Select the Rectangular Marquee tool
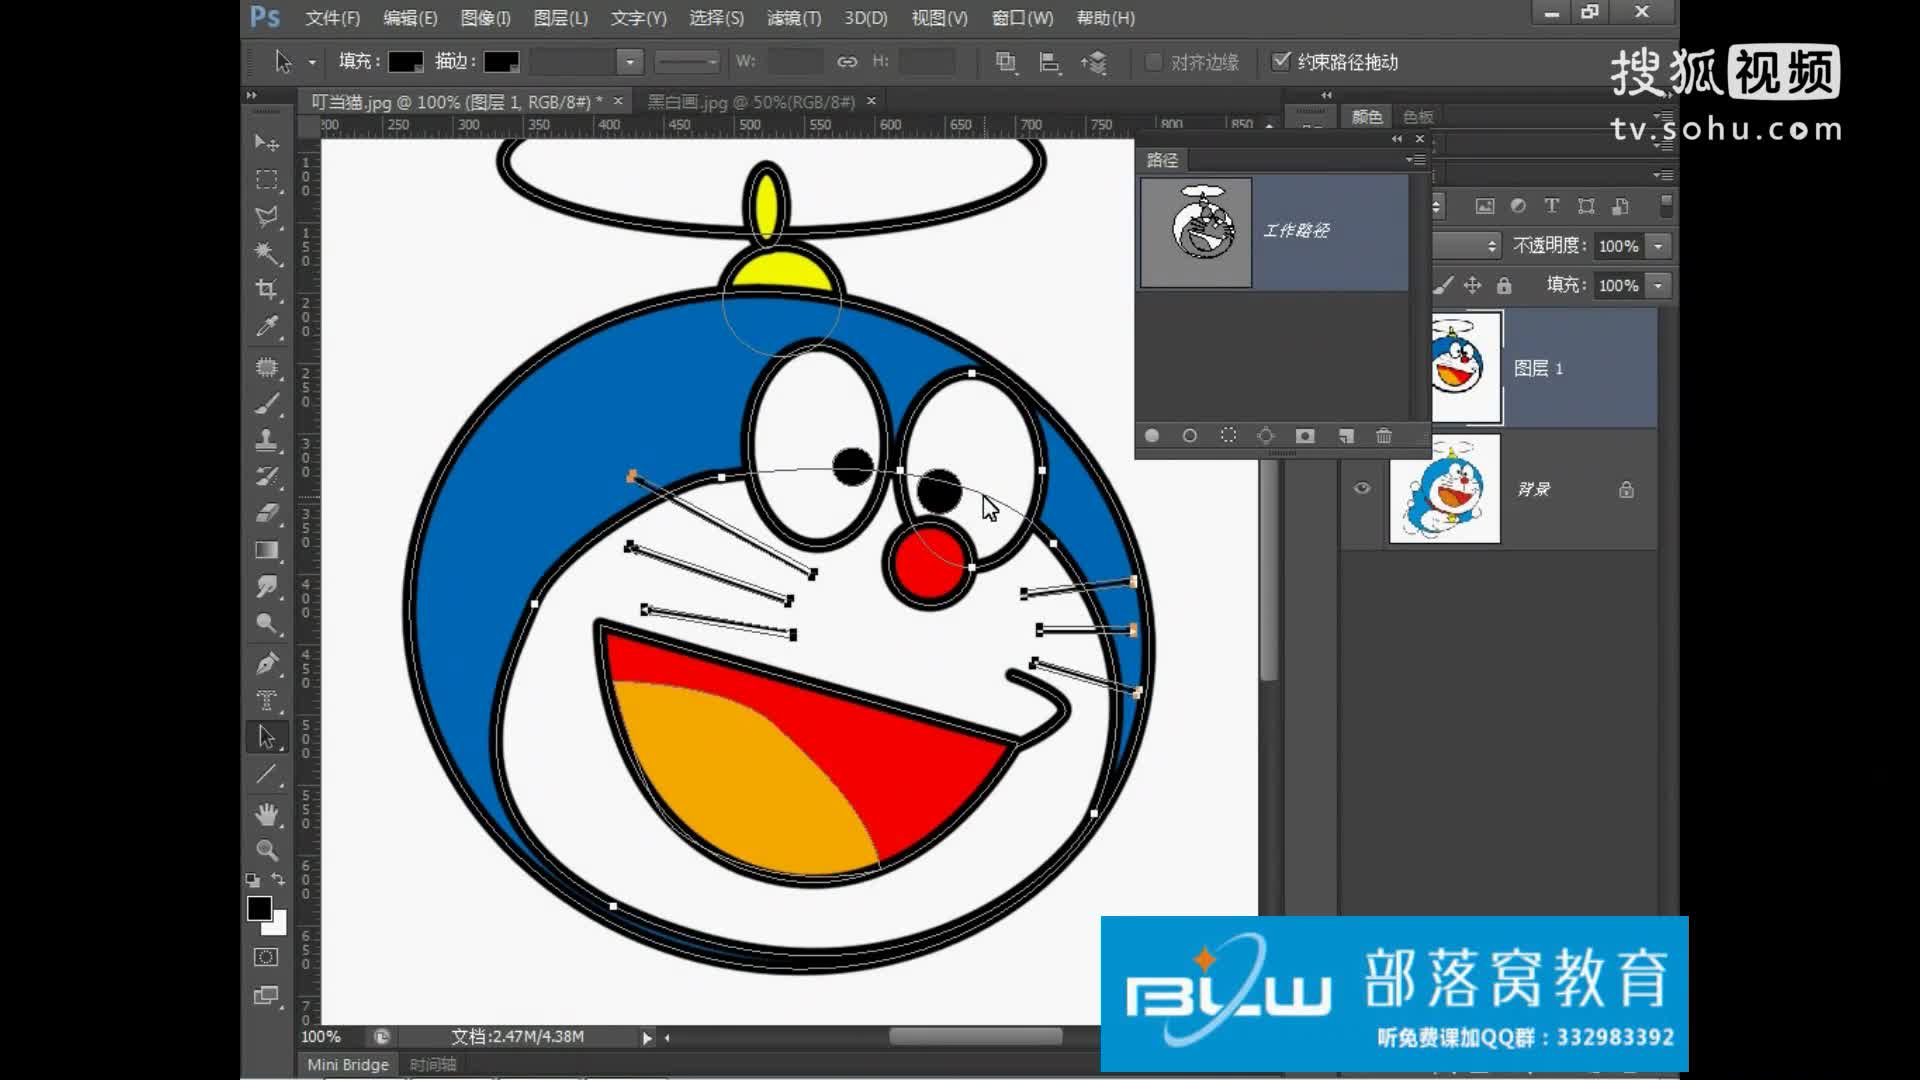Image resolution: width=1920 pixels, height=1080 pixels. (x=266, y=180)
